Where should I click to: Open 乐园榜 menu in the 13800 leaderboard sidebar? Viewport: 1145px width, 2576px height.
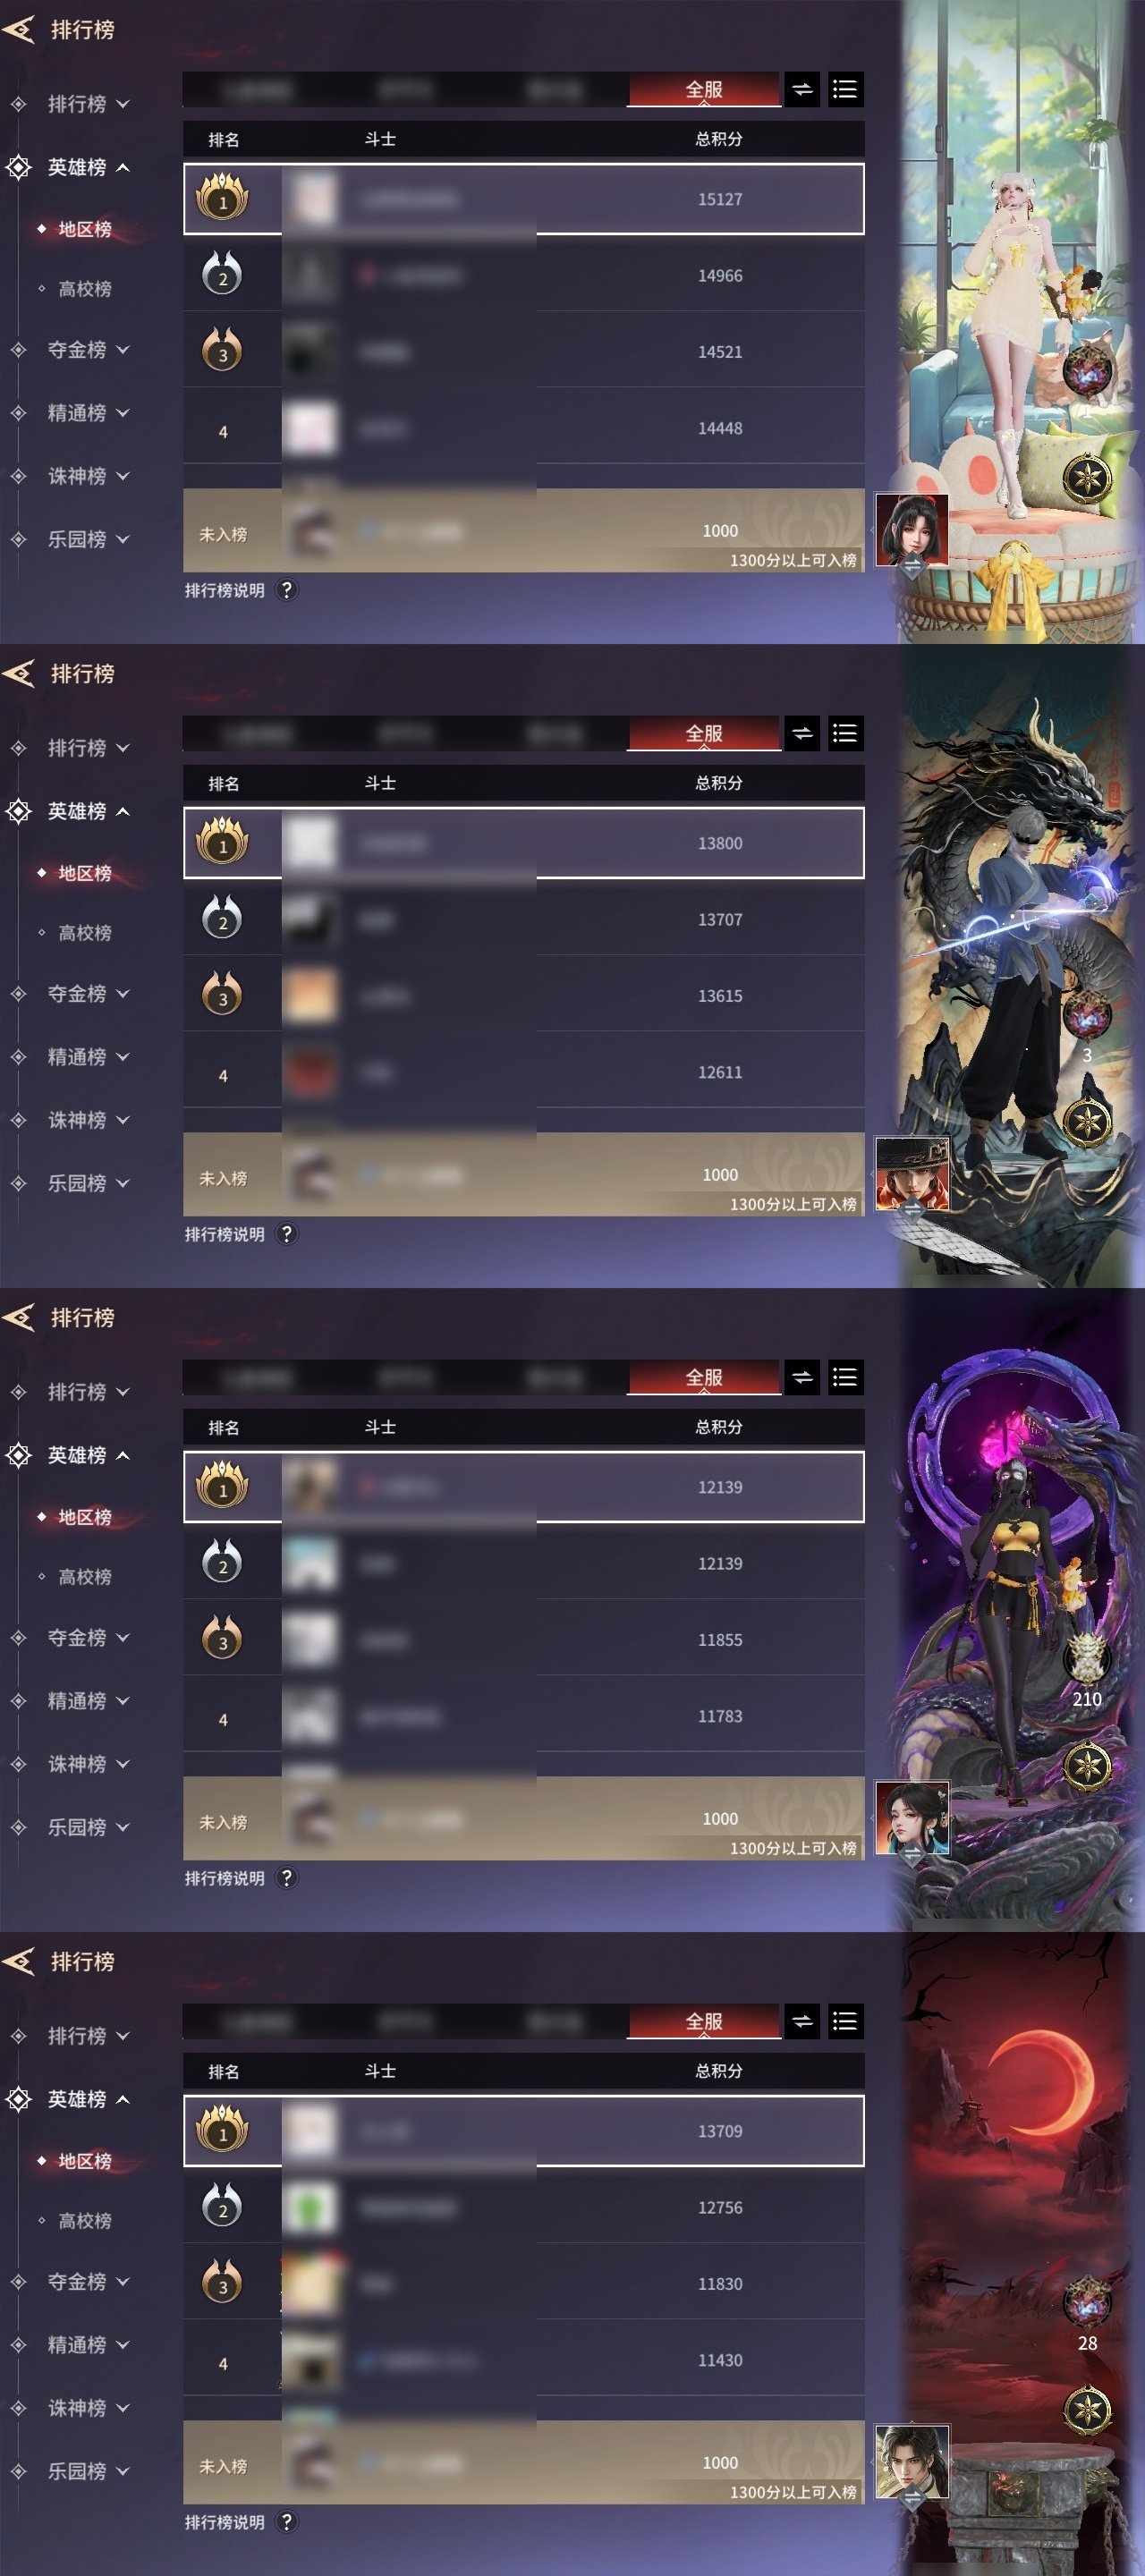(88, 1183)
